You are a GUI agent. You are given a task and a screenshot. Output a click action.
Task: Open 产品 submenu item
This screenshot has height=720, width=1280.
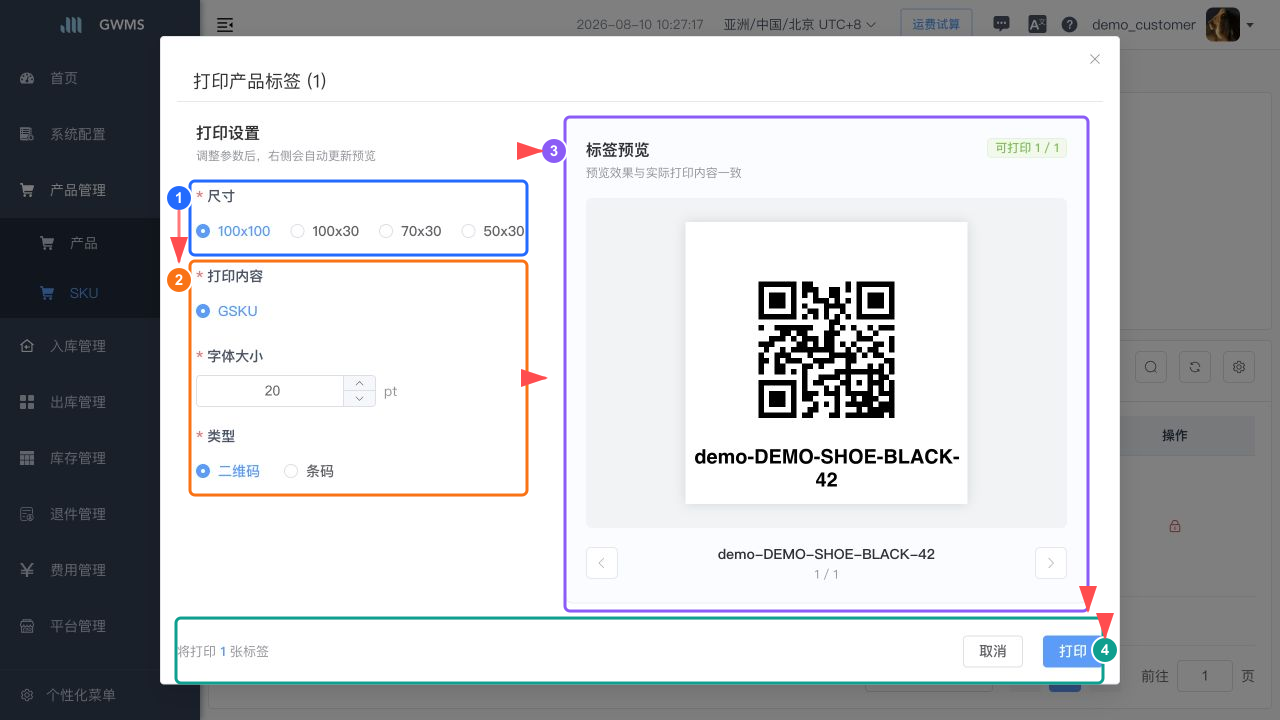click(84, 243)
